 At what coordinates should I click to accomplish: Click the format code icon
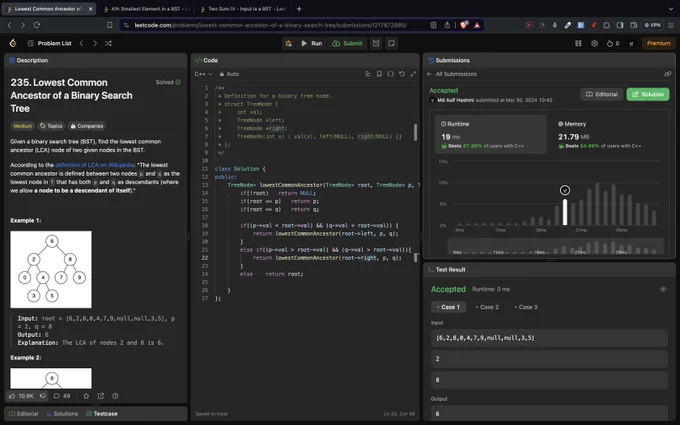pyautogui.click(x=368, y=74)
